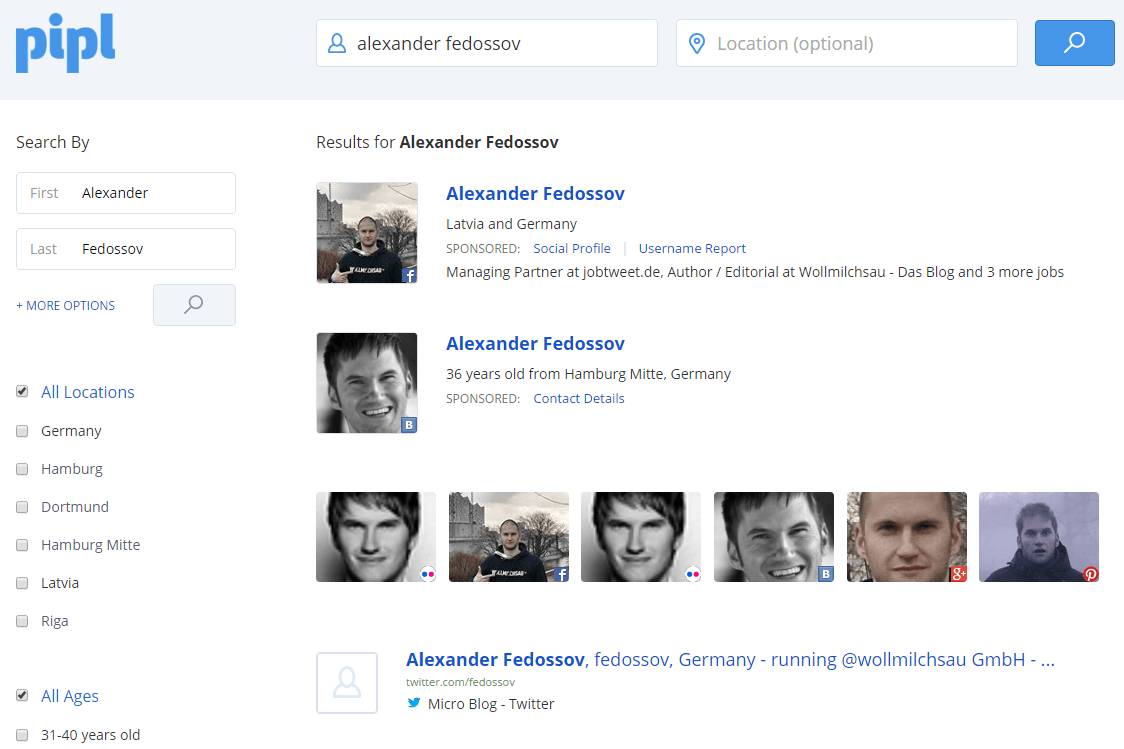This screenshot has height=749, width=1124.
Task: Open the Username Report sponsored link
Action: click(x=692, y=248)
